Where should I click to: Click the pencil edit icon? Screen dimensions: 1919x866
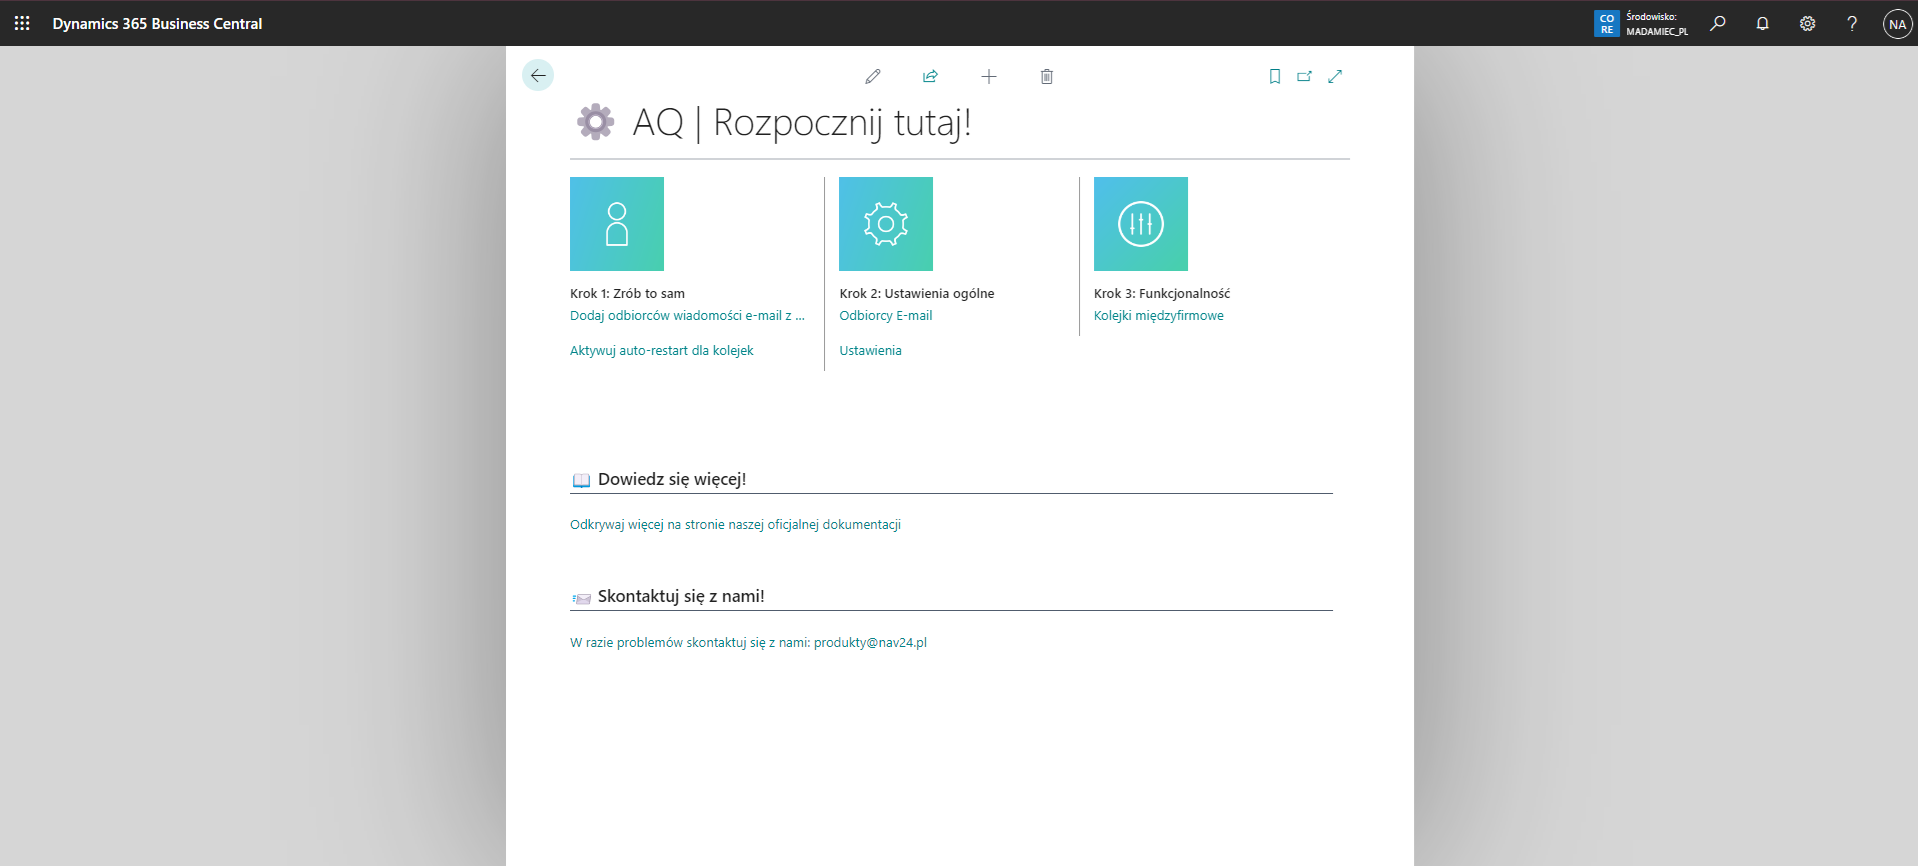point(872,77)
